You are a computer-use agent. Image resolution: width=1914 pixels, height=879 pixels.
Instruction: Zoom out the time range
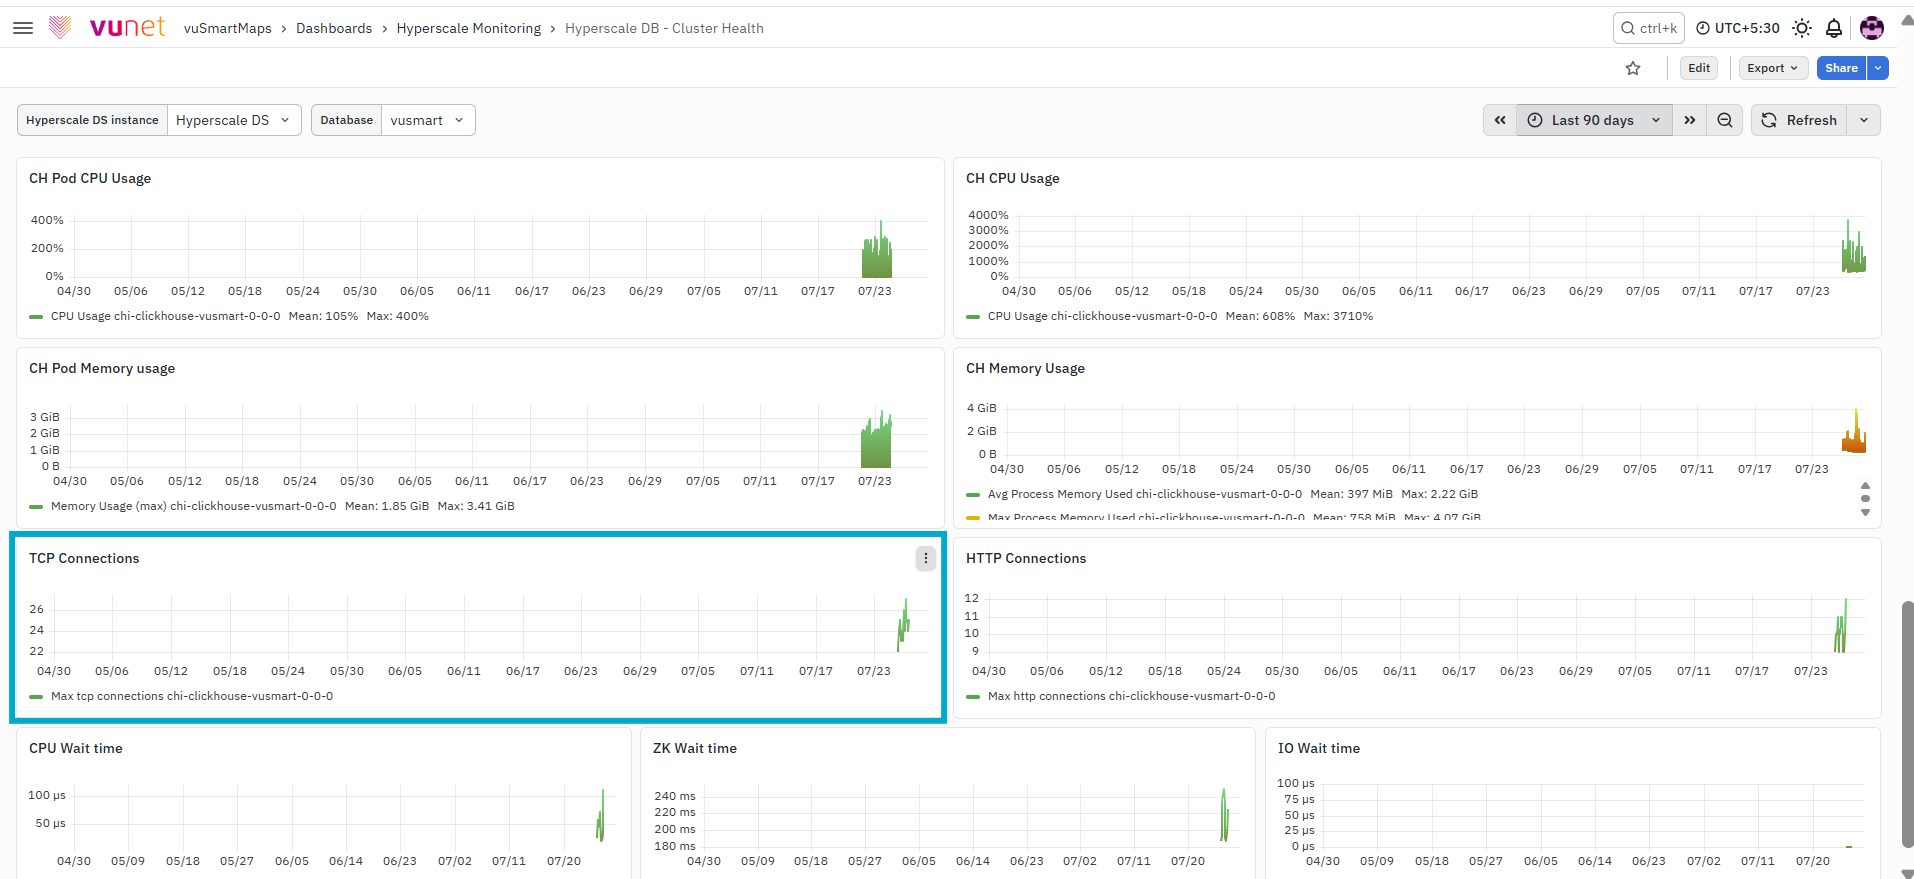click(1725, 120)
